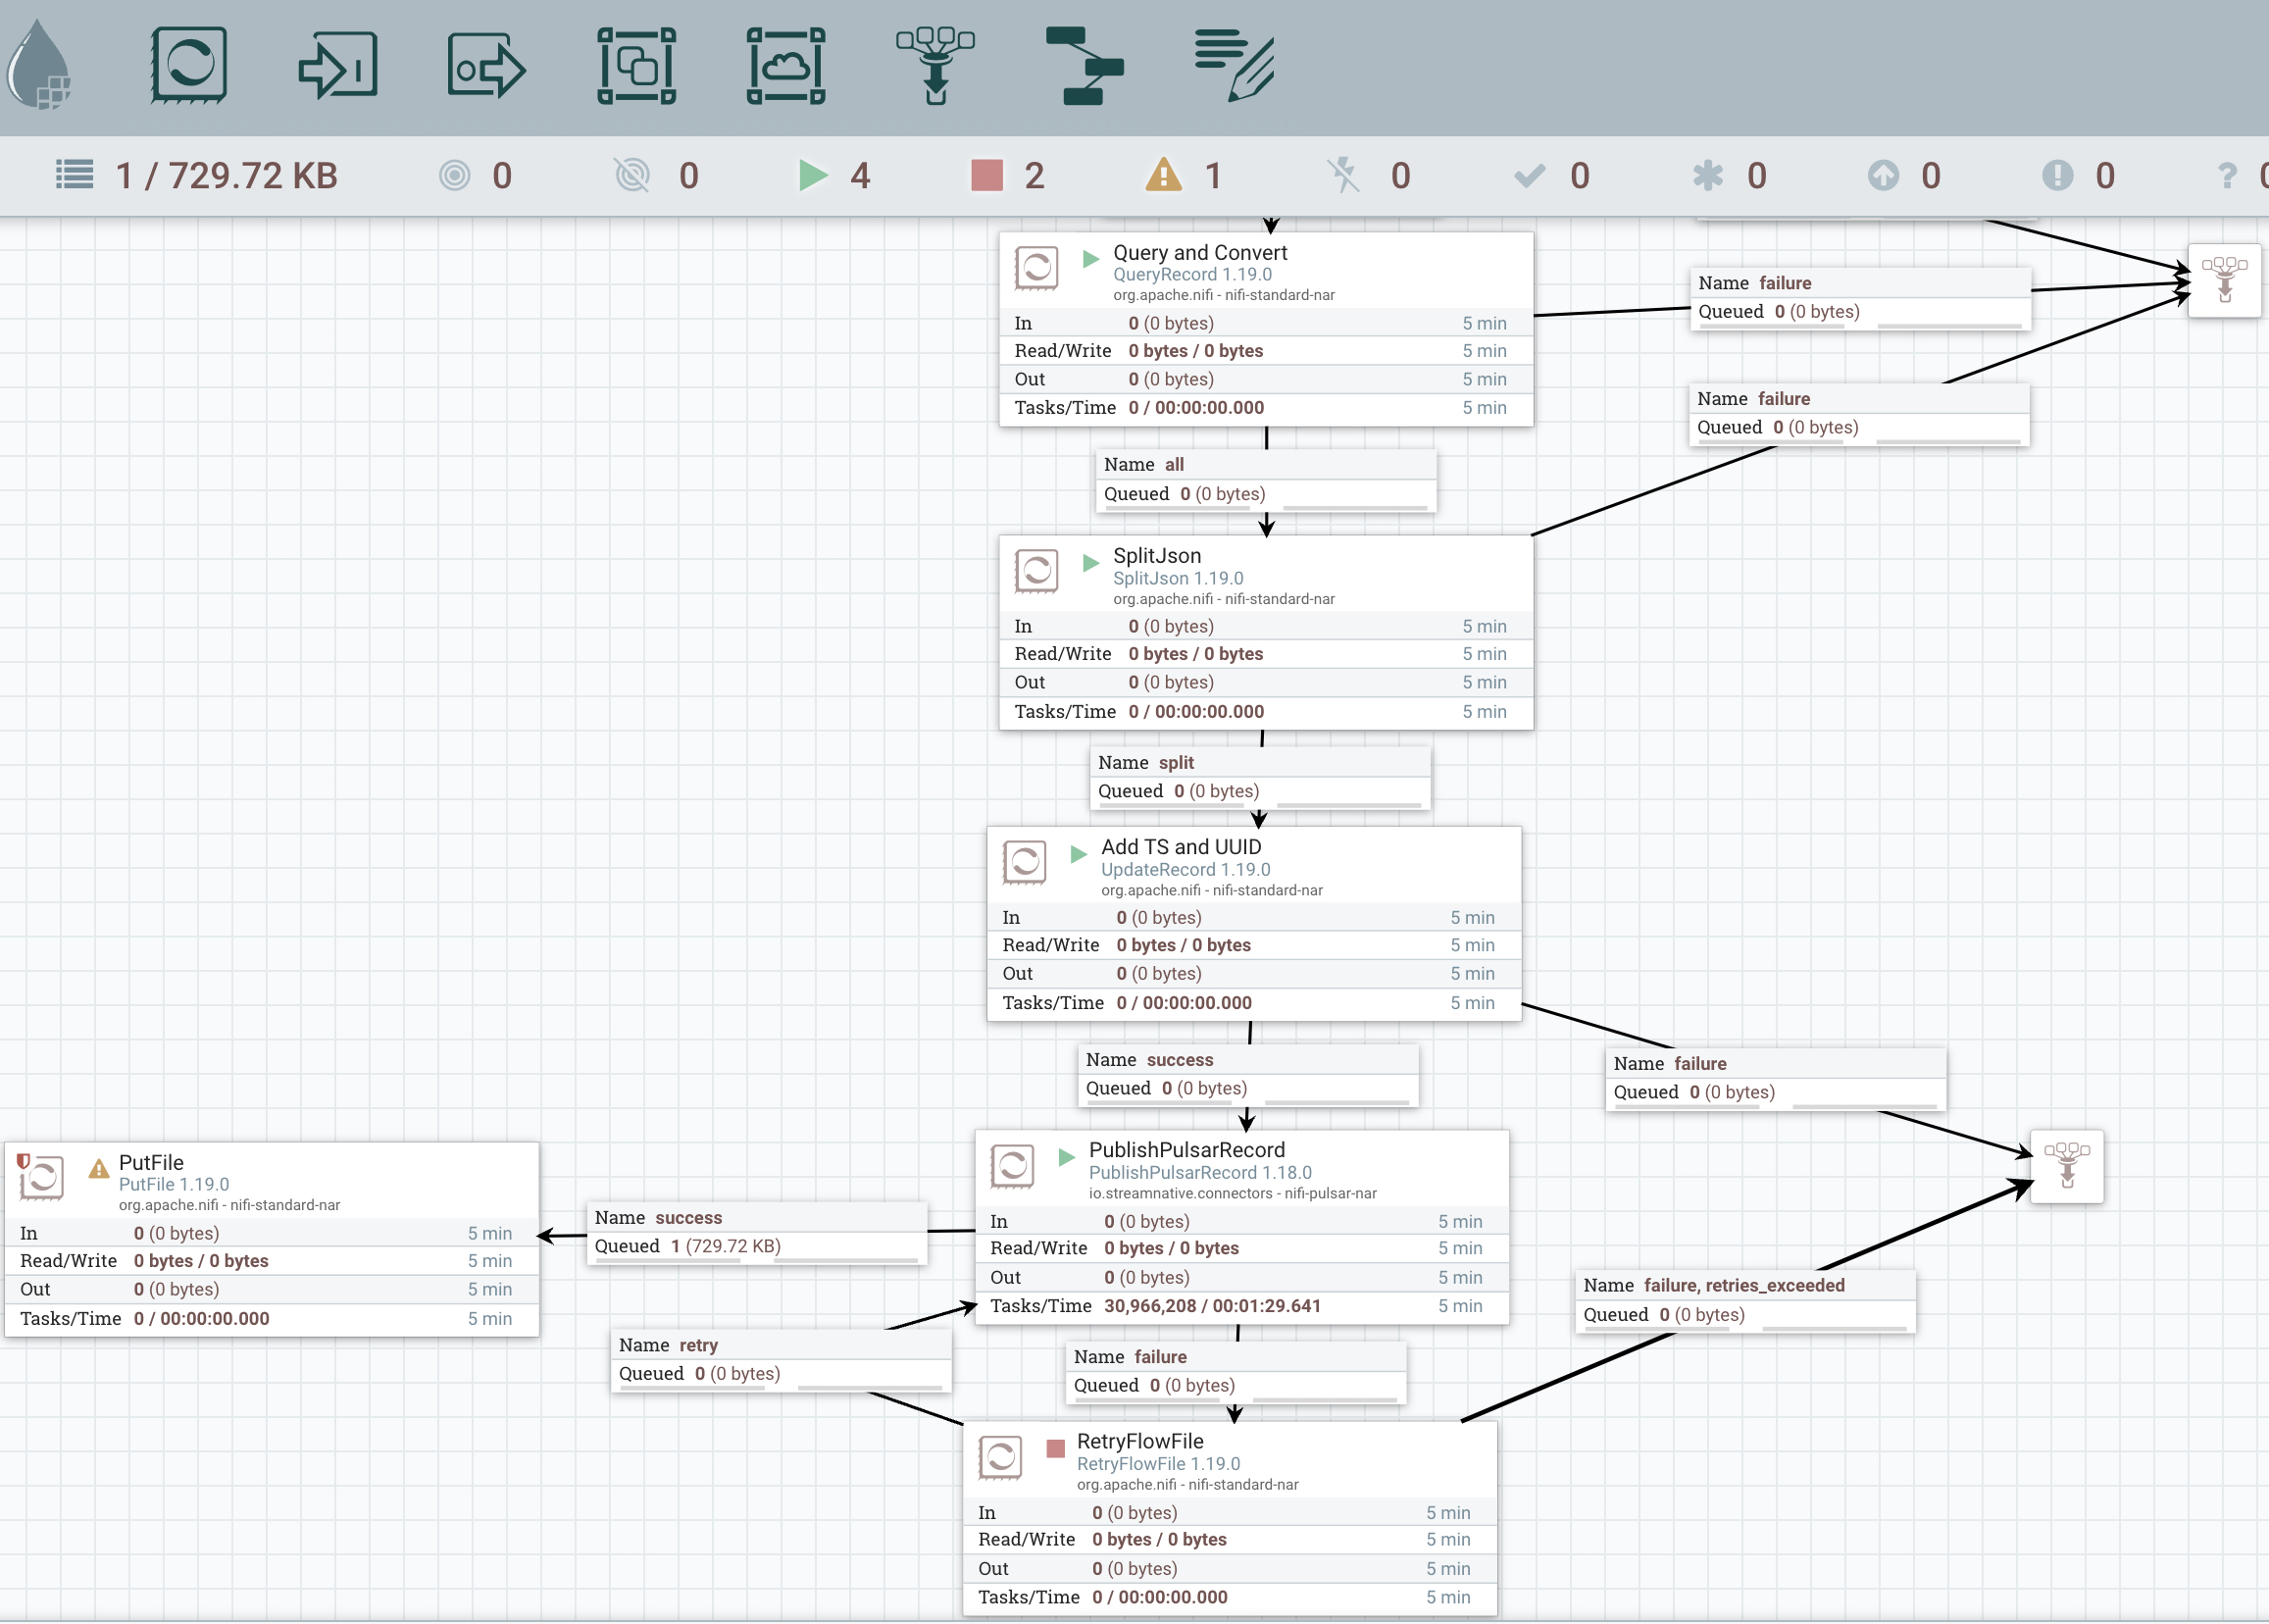Click the Template toolbar icon
Screen dimensions: 2269x1624
[1084, 66]
